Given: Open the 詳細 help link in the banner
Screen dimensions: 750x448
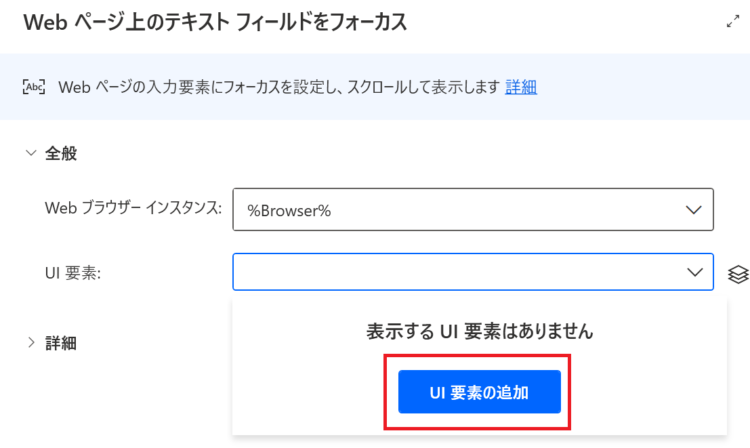Looking at the screenshot, I should pos(521,87).
